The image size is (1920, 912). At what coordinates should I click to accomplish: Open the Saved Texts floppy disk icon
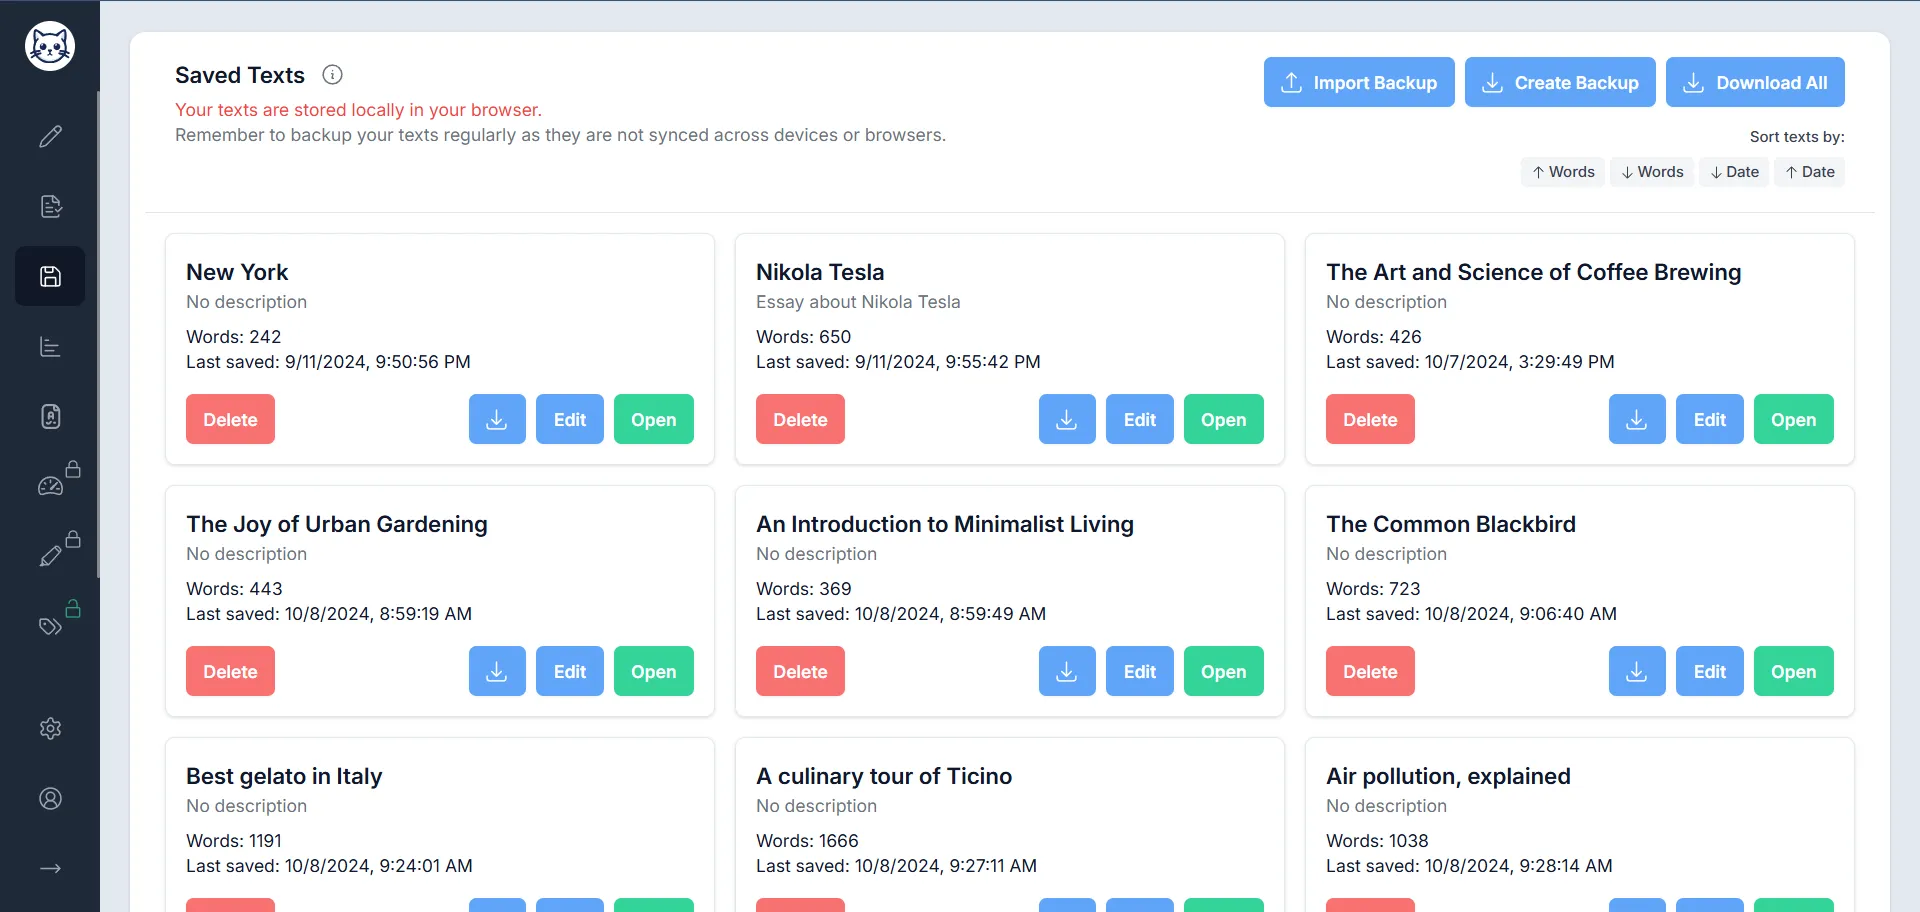(50, 276)
